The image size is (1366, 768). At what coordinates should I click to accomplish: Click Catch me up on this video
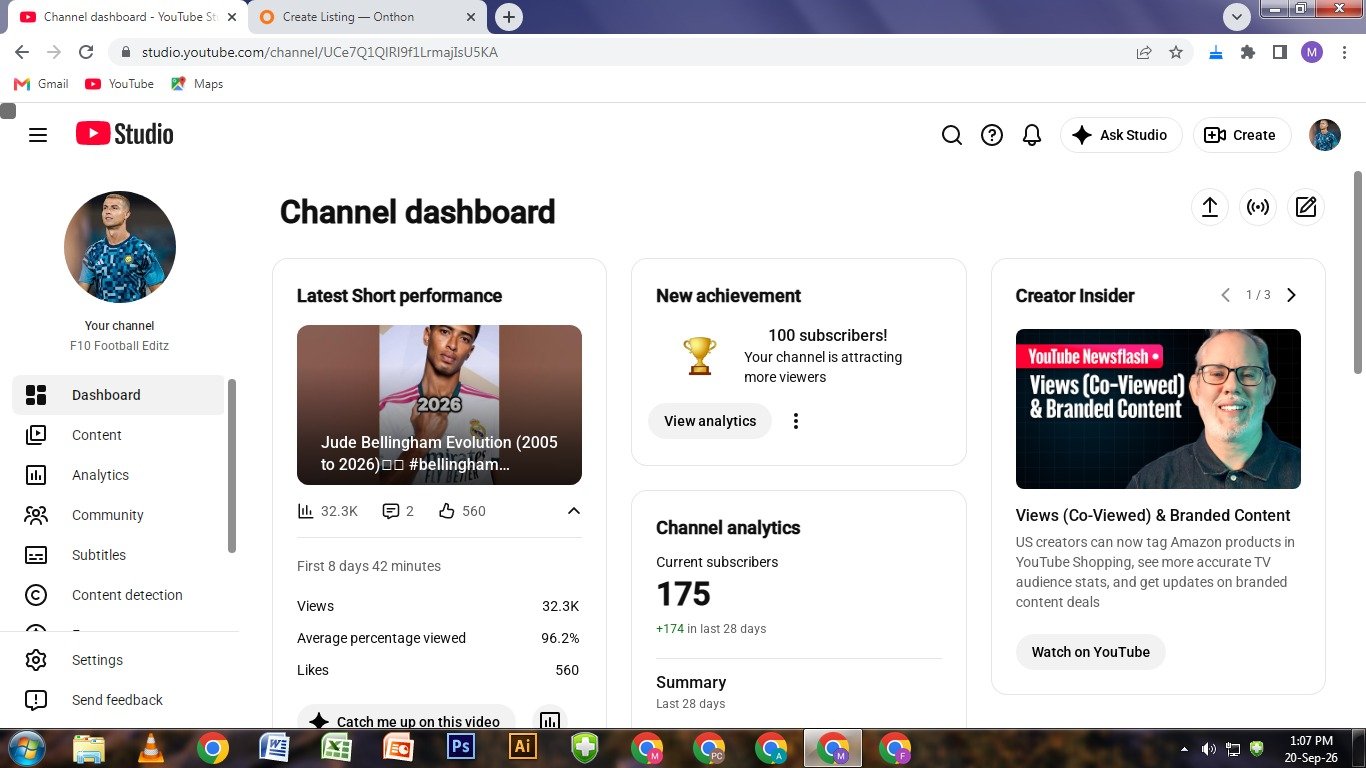point(406,721)
